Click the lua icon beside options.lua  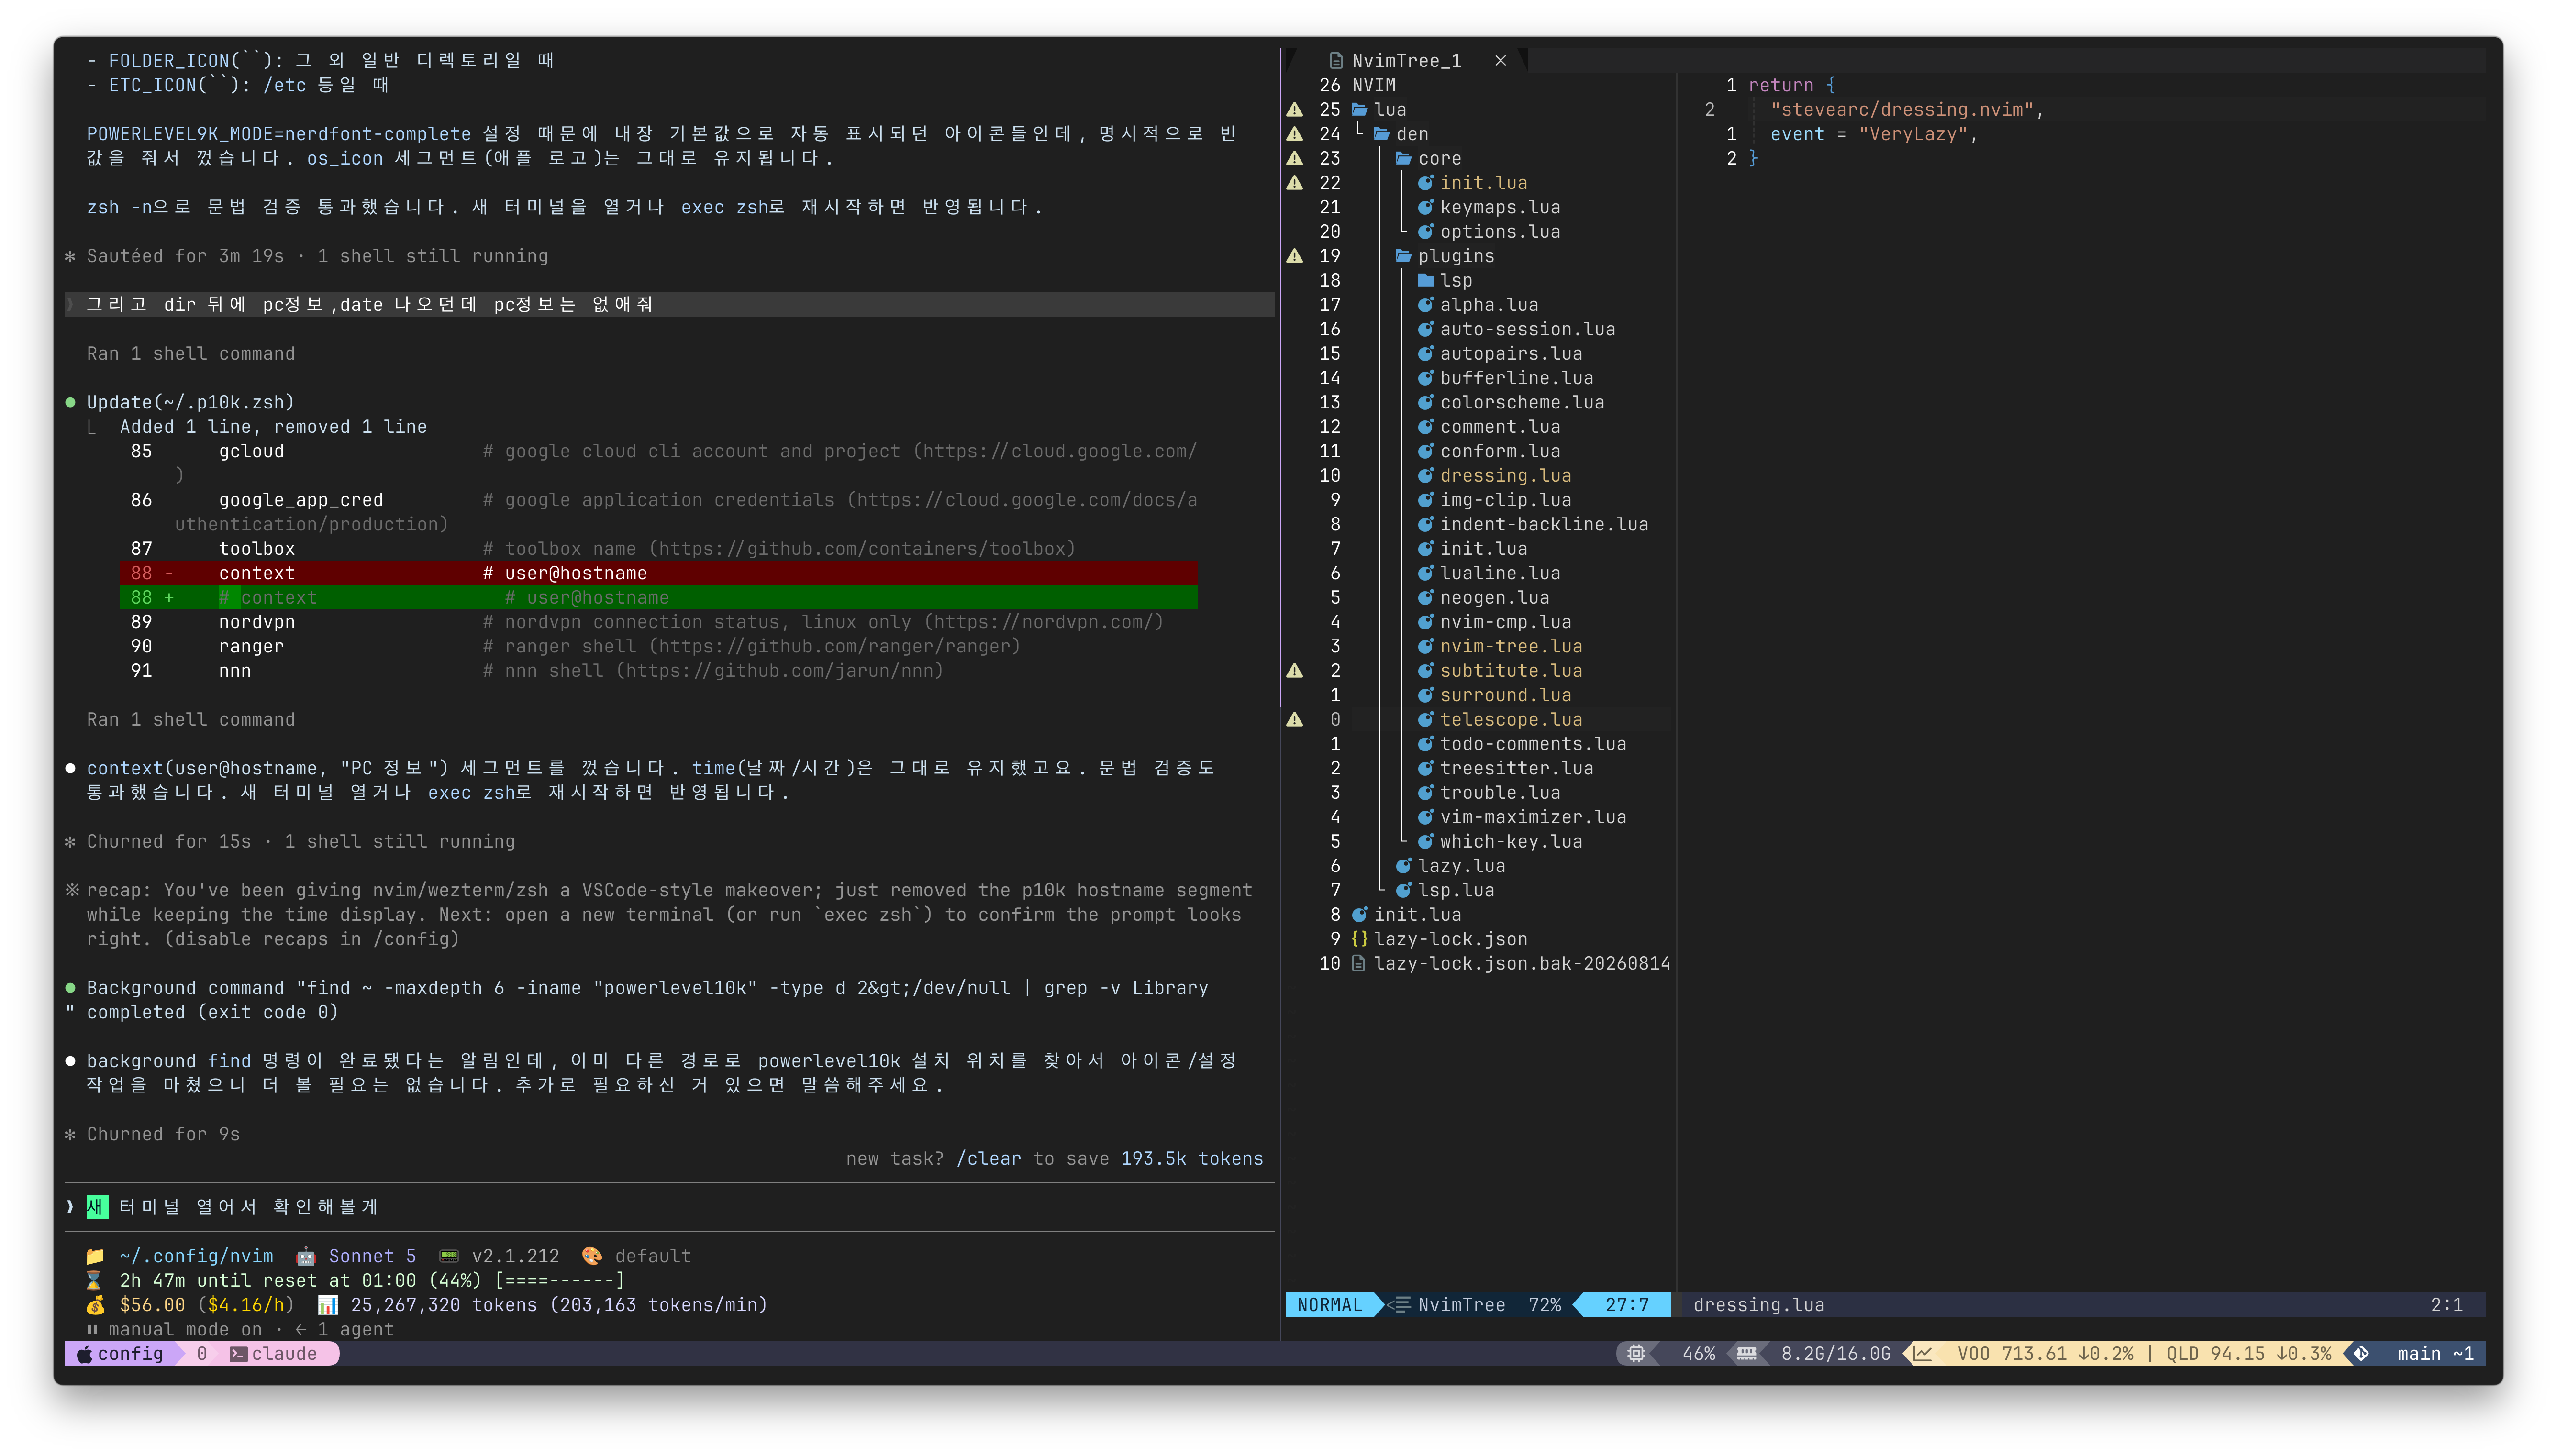point(1426,232)
